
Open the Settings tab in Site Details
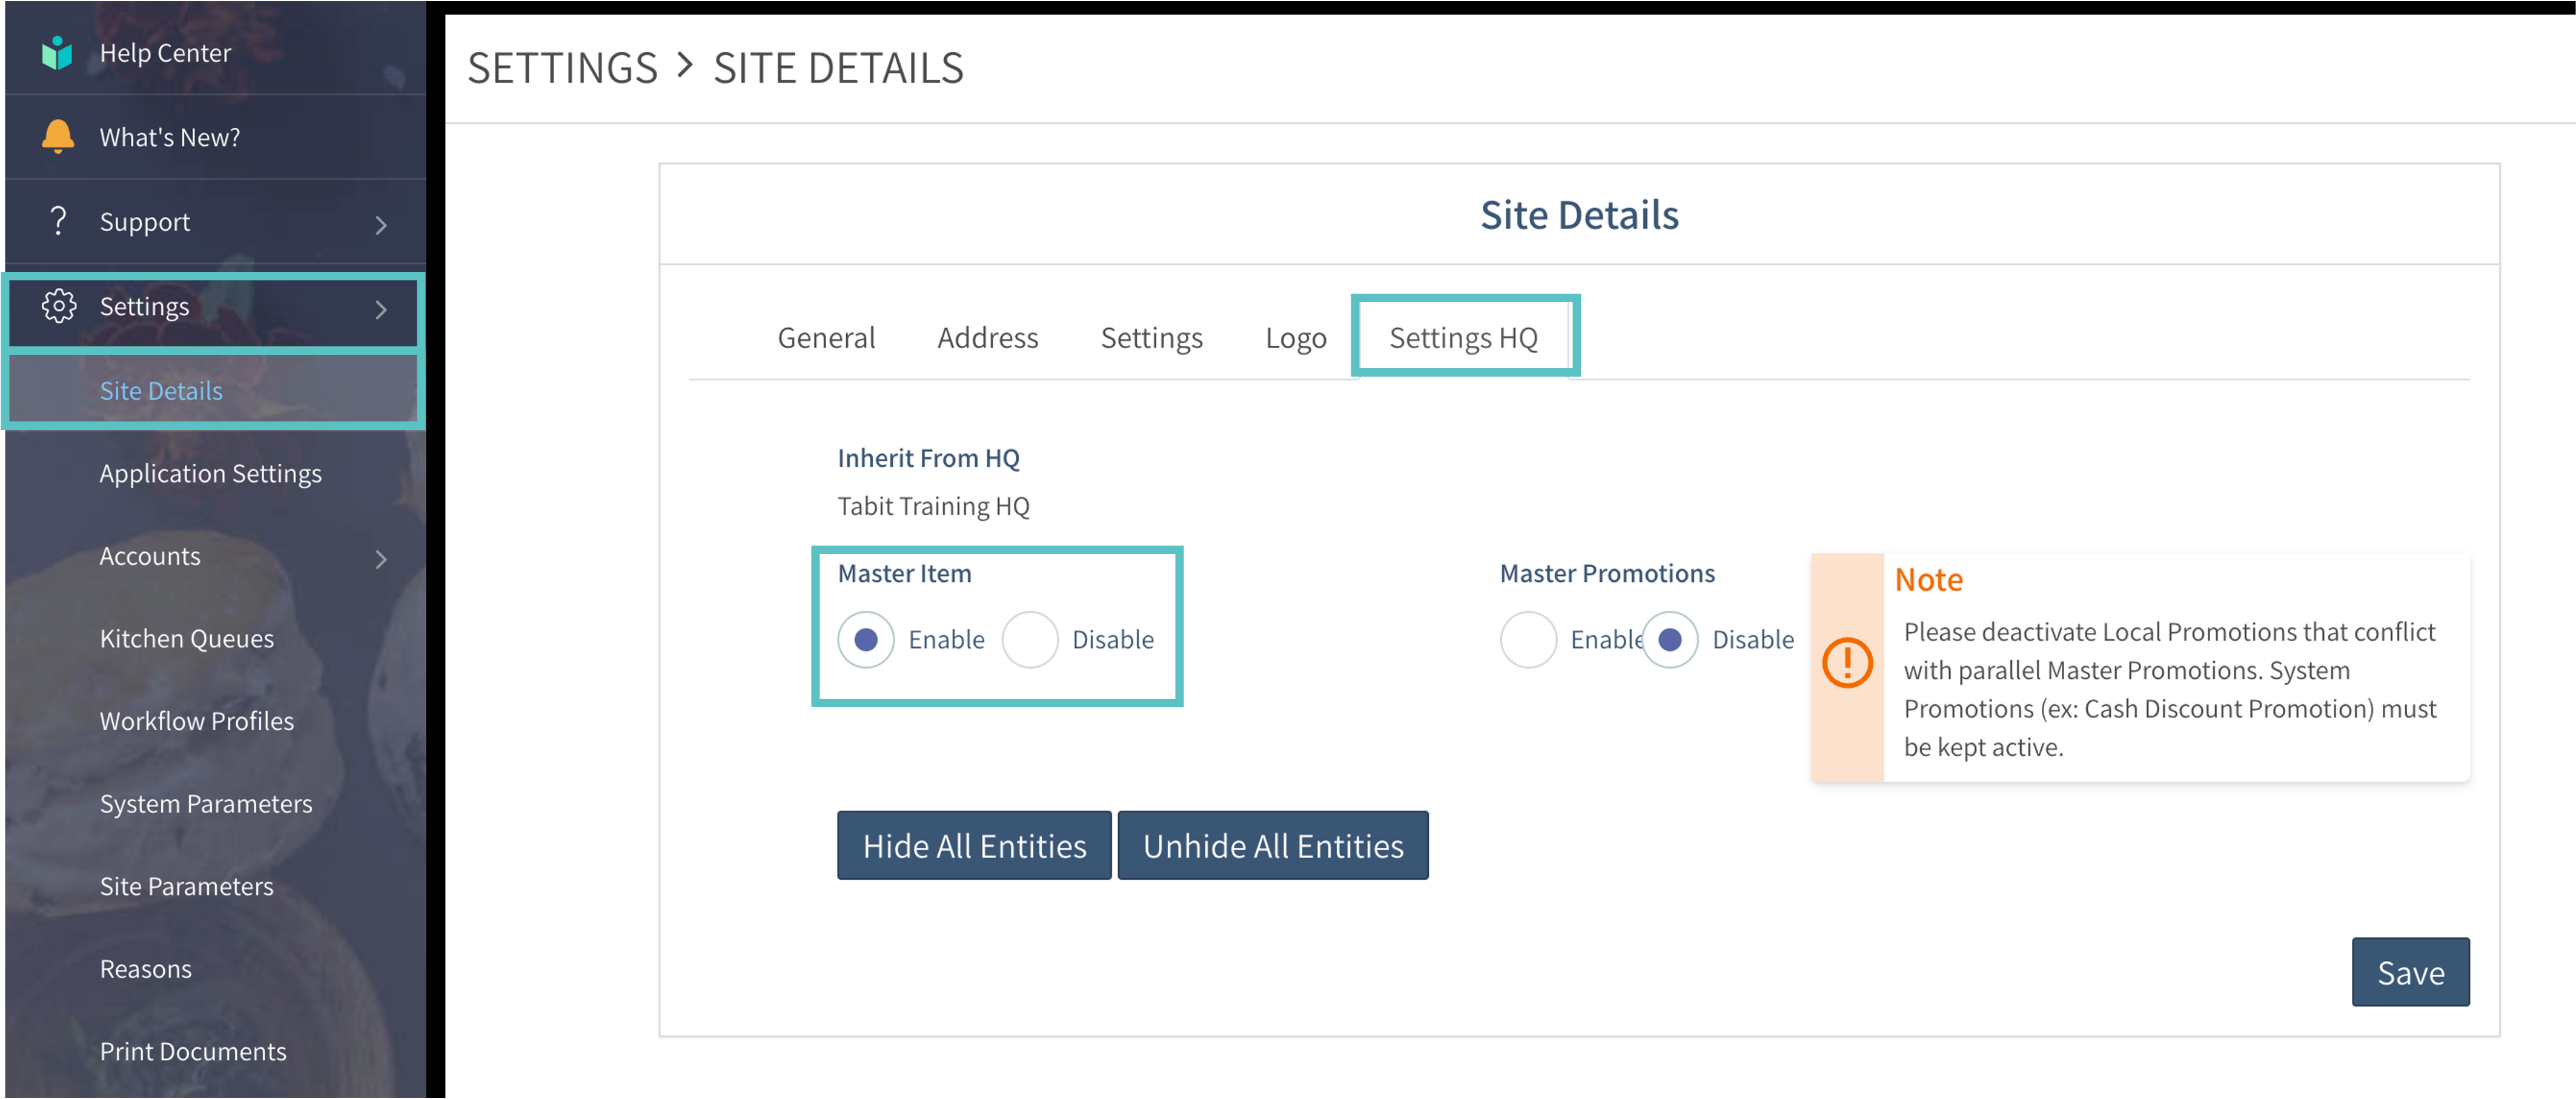(x=1151, y=338)
